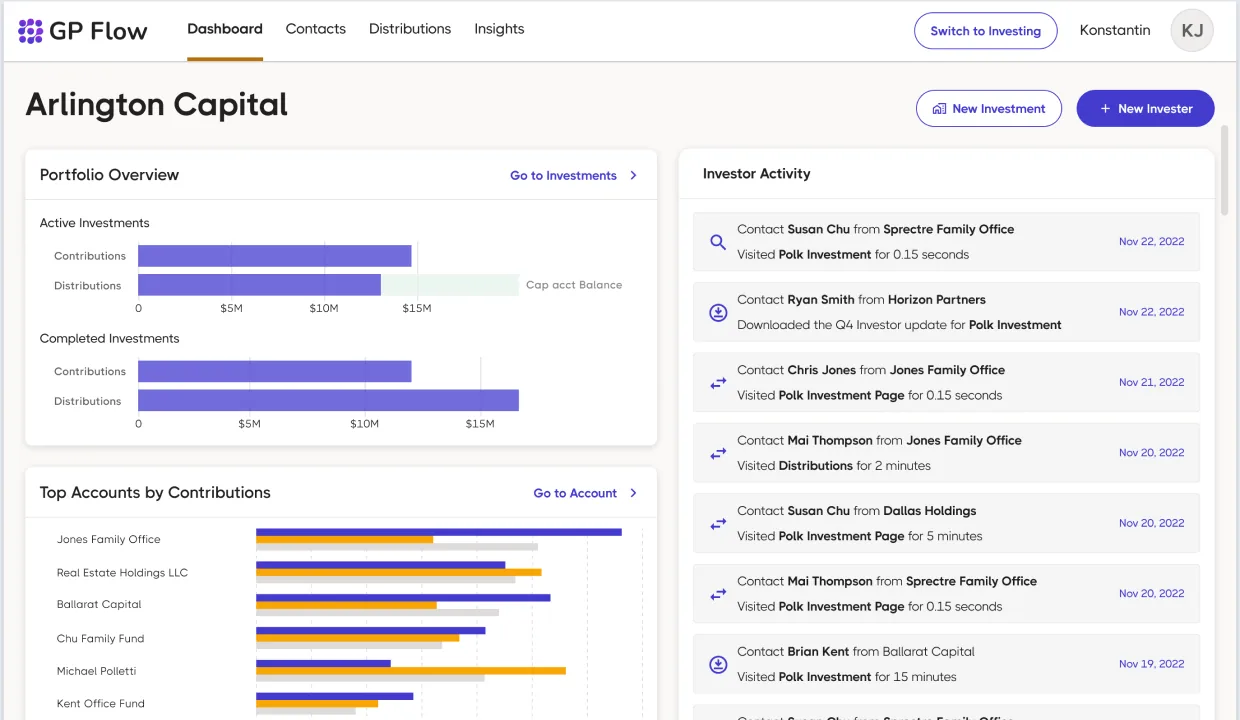Click download icon on Ryan Smith activity
Image resolution: width=1240 pixels, height=720 pixels.
(718, 312)
